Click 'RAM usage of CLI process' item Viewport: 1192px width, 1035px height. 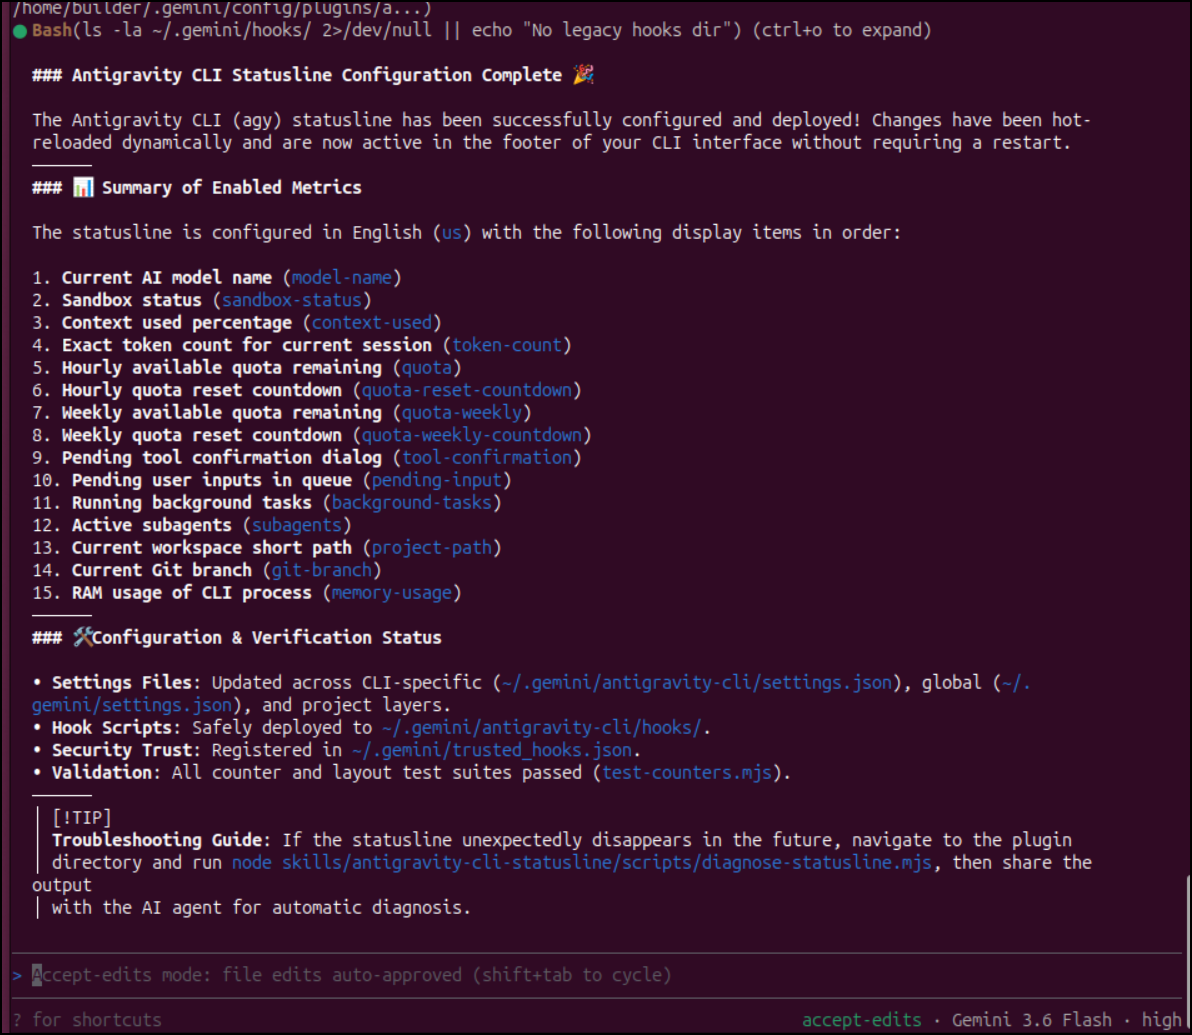(x=192, y=592)
